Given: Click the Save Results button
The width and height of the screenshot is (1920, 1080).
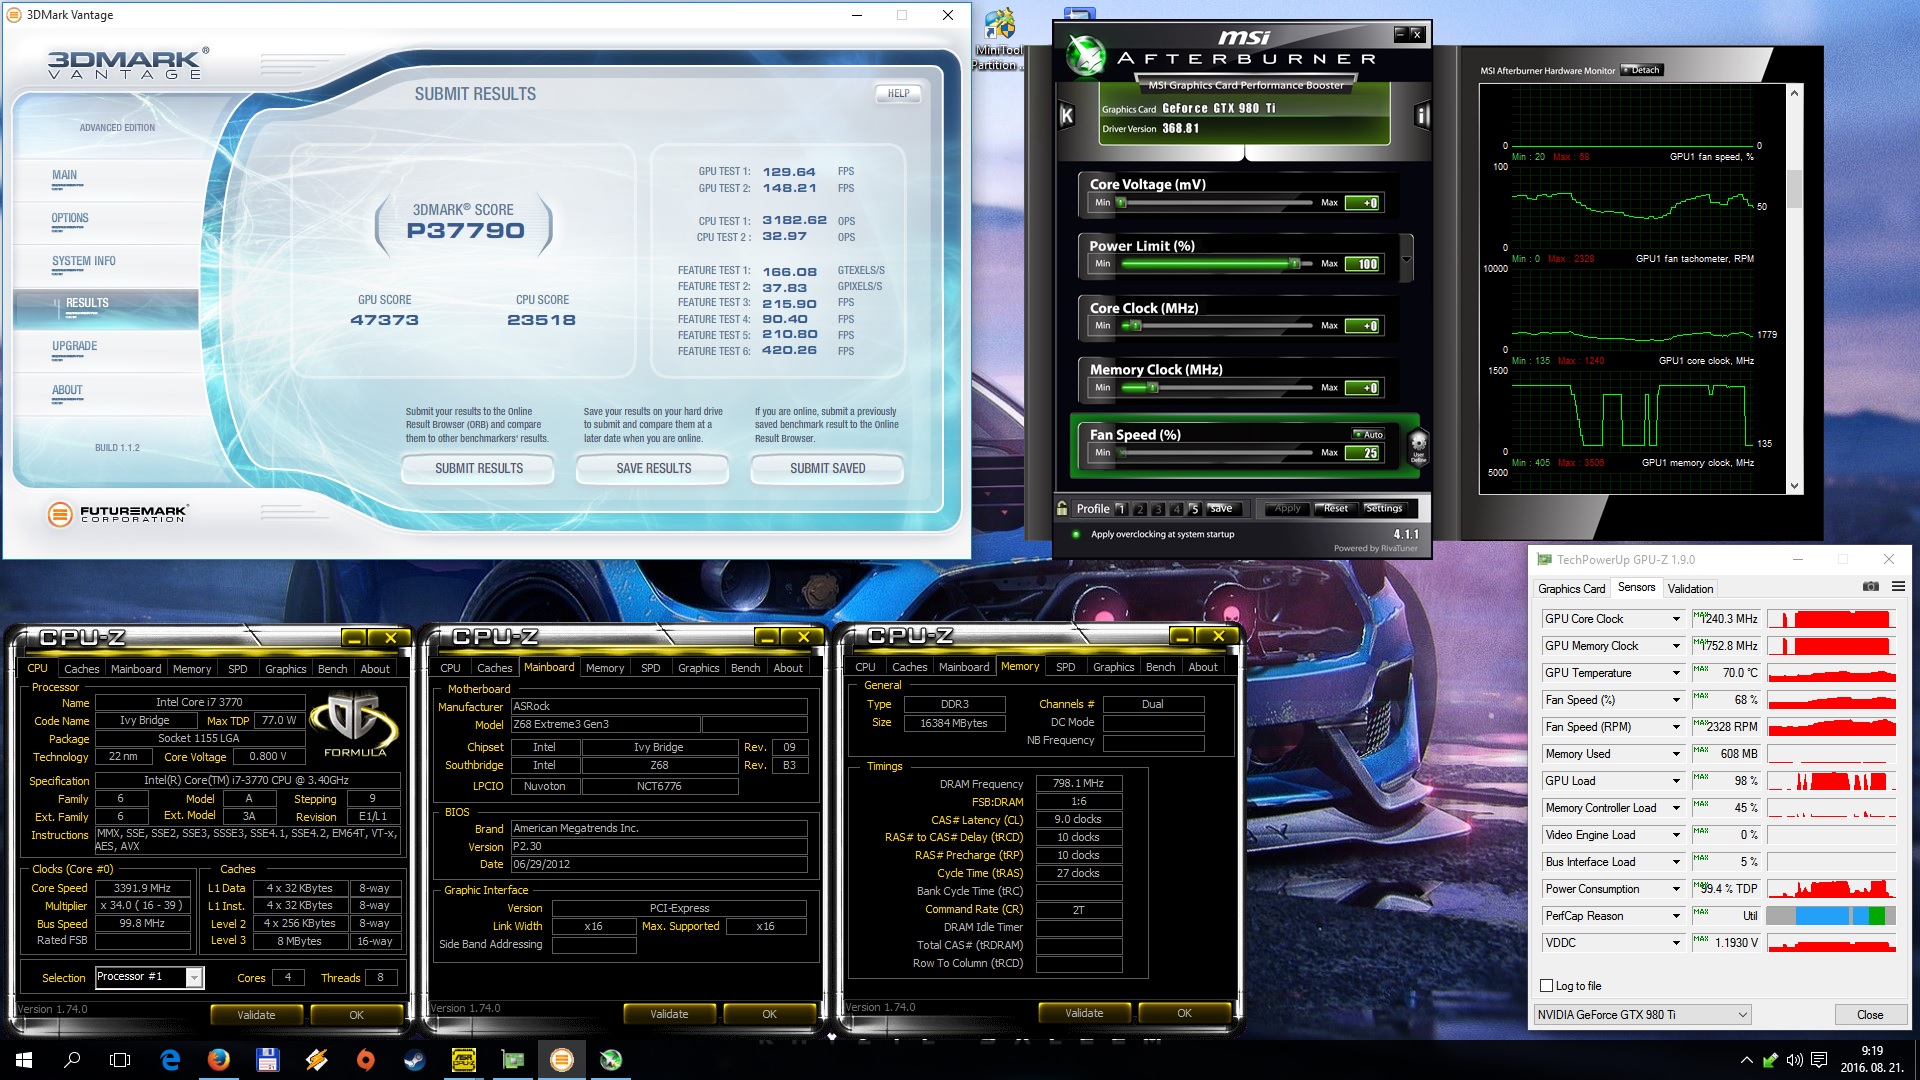Looking at the screenshot, I should (653, 468).
